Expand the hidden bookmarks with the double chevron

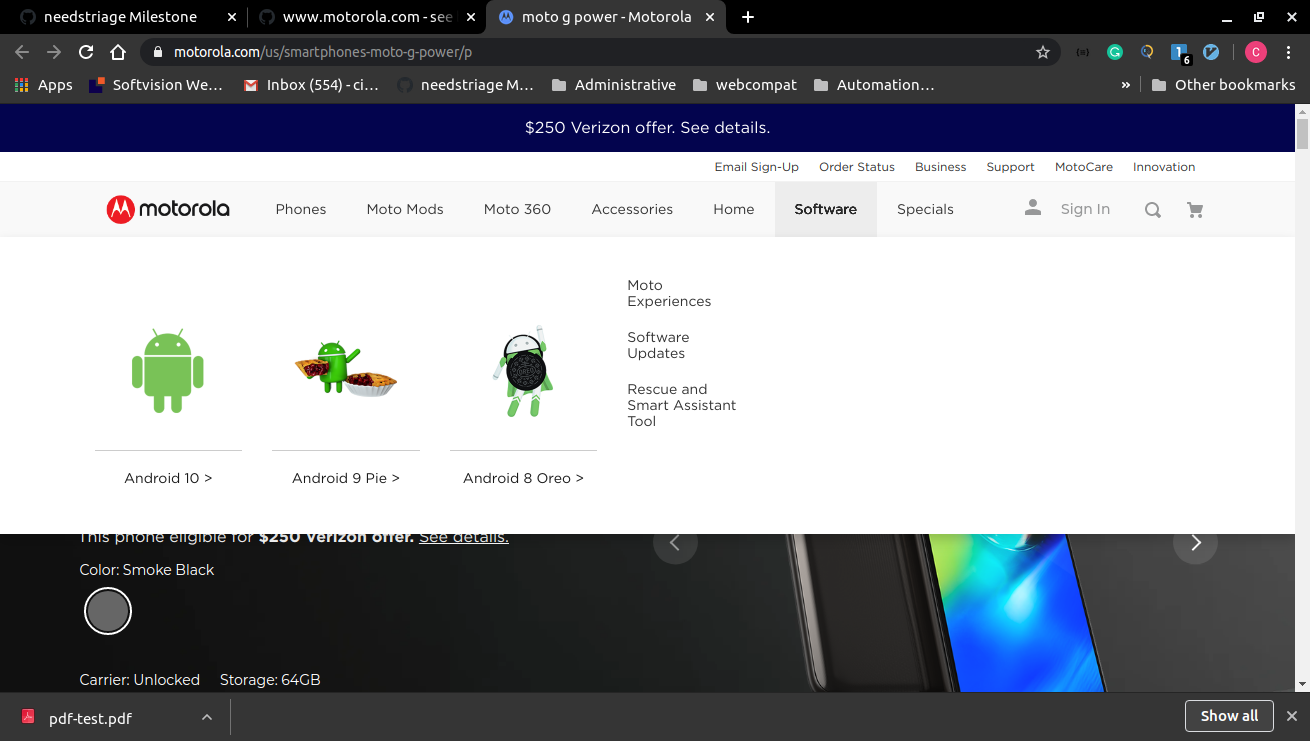coord(1125,85)
